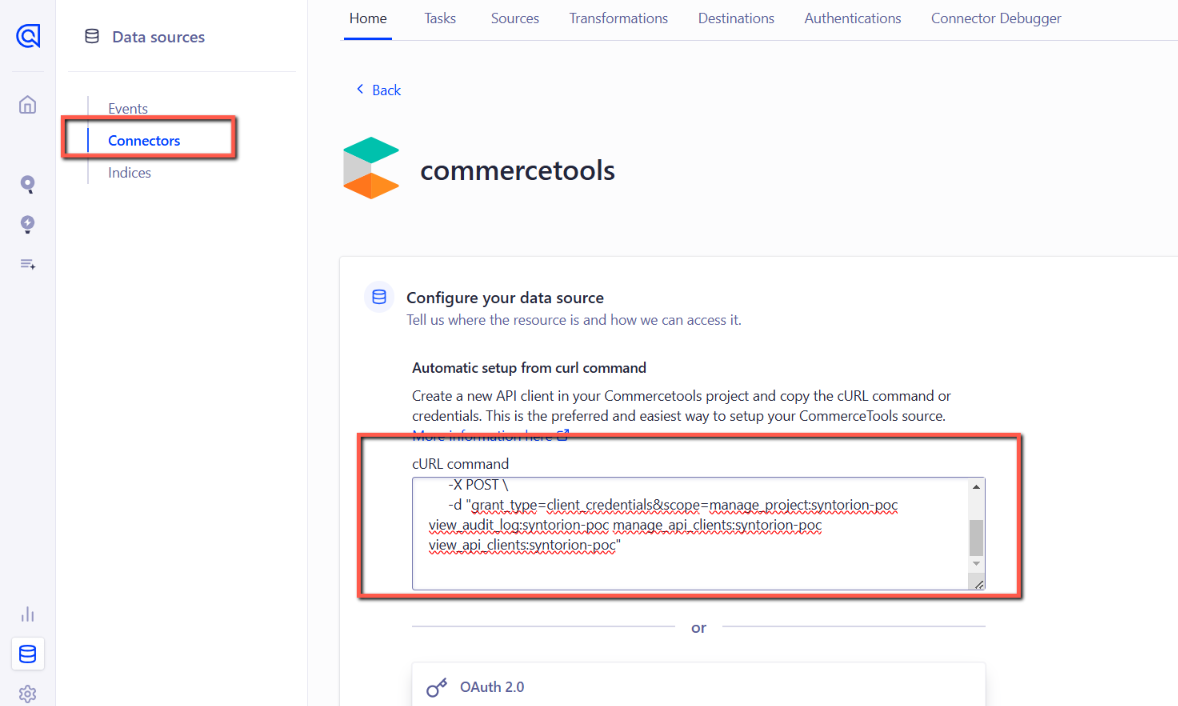Screen dimensions: 1178x706
Task: Select the Home icon in left sidebar
Action: click(27, 104)
